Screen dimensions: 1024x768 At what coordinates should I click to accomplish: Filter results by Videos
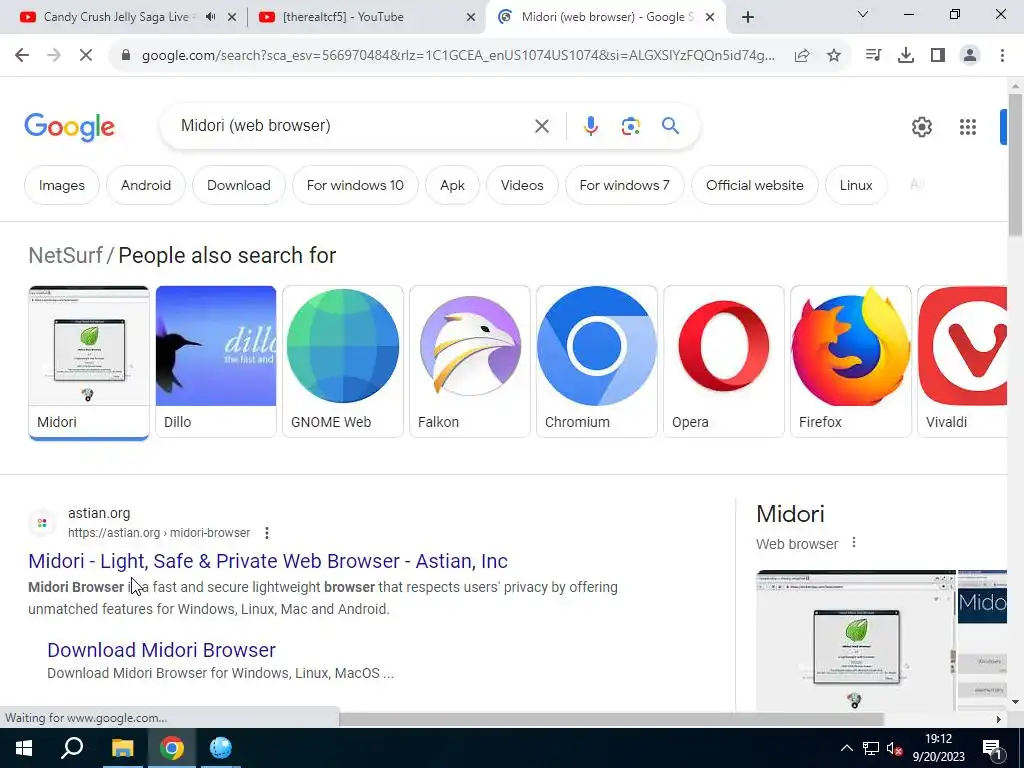[x=522, y=185]
